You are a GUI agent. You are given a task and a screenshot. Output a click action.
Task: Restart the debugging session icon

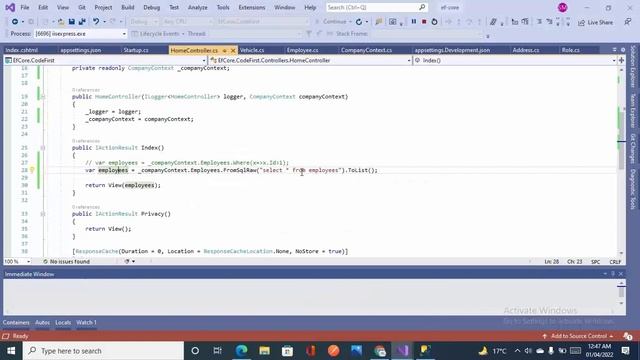(434, 22)
